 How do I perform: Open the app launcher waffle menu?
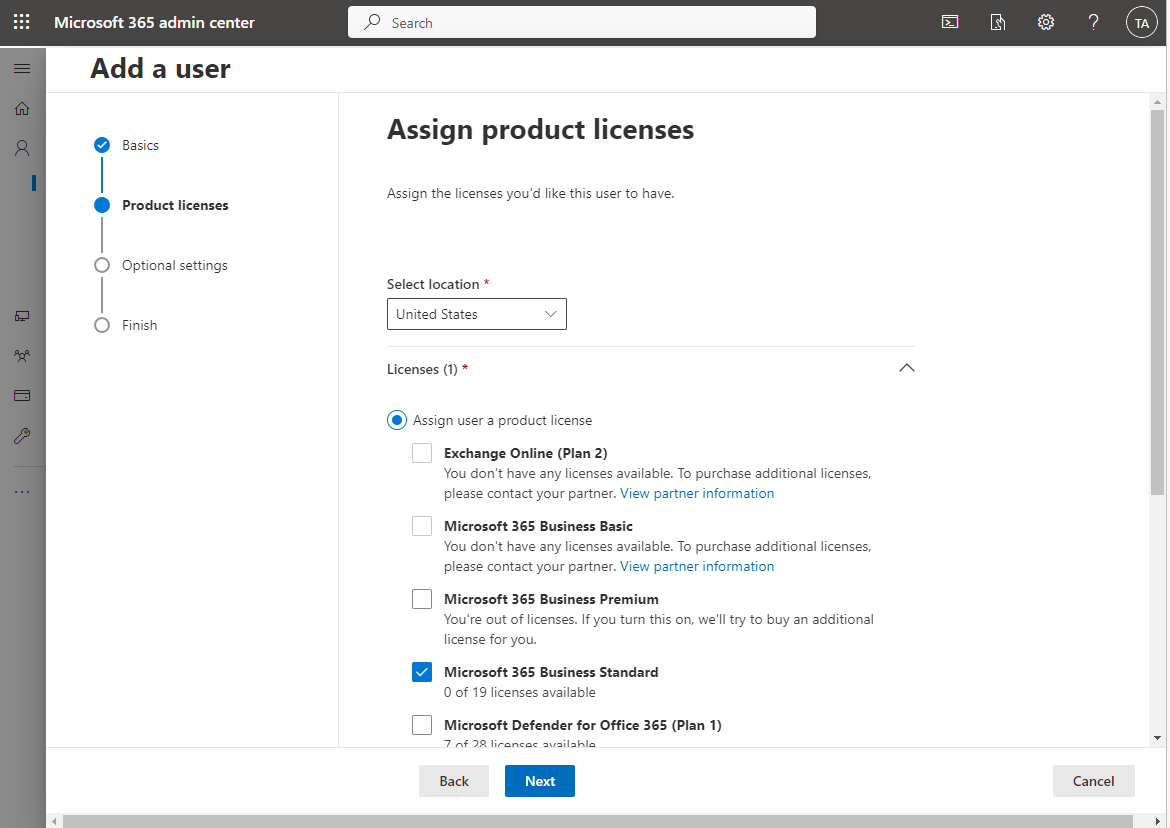click(x=21, y=21)
